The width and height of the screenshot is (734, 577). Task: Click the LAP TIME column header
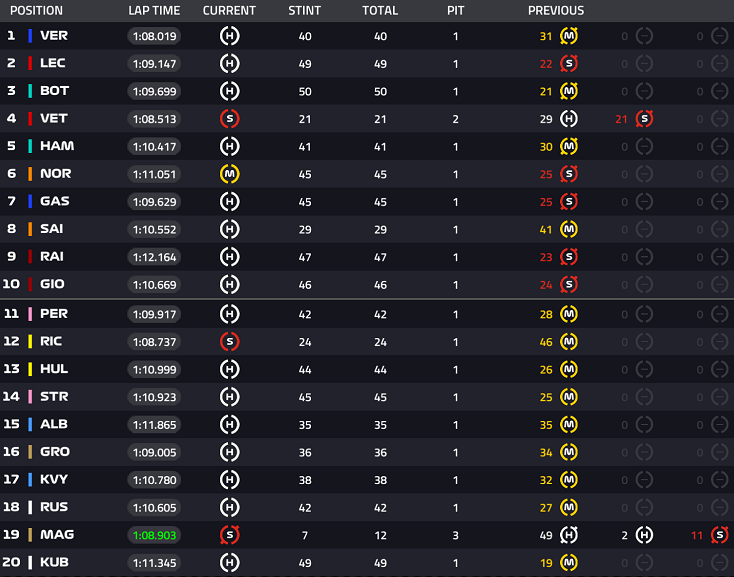click(x=154, y=10)
